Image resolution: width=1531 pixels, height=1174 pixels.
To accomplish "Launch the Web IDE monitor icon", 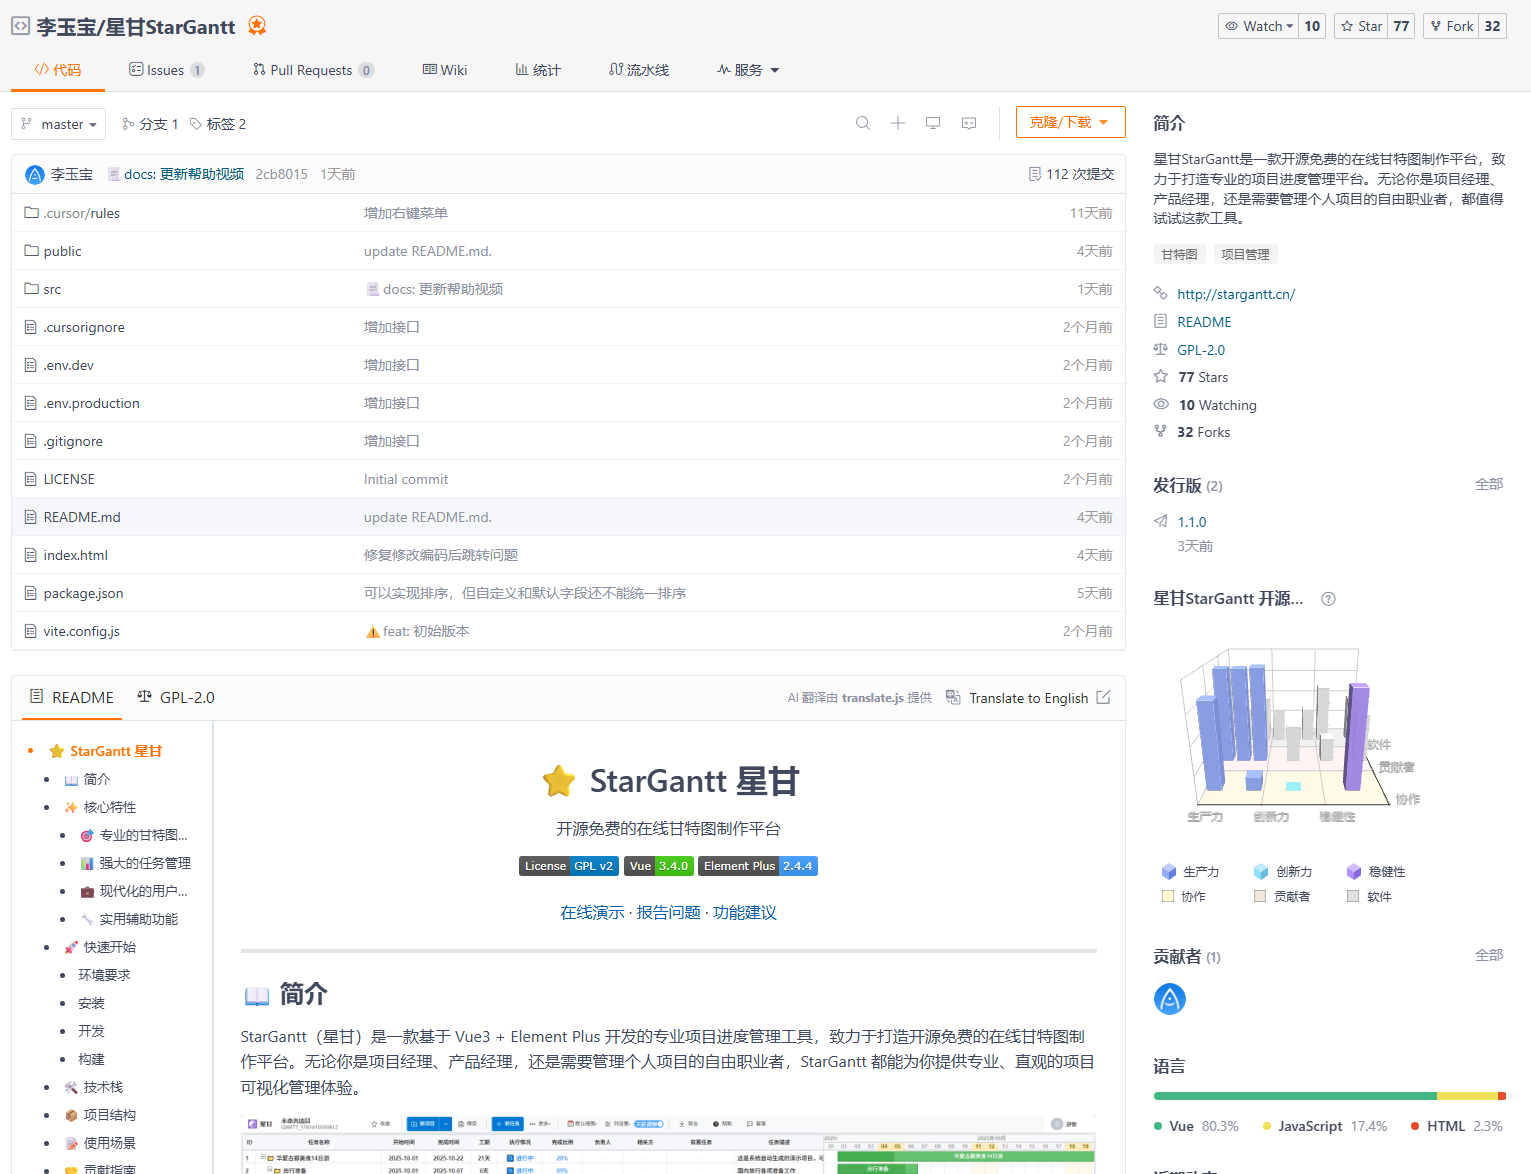I will pyautogui.click(x=933, y=122).
